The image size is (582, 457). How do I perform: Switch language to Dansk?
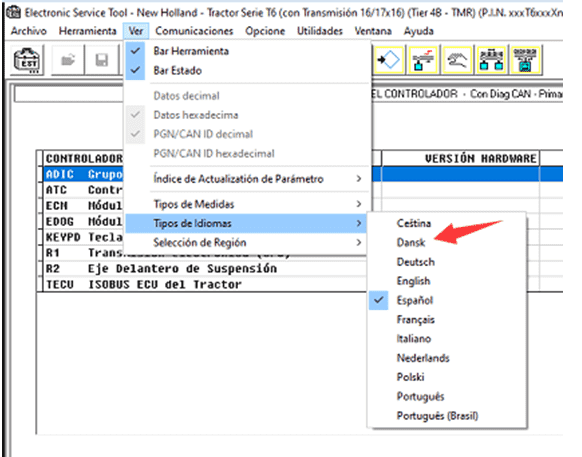click(447, 242)
